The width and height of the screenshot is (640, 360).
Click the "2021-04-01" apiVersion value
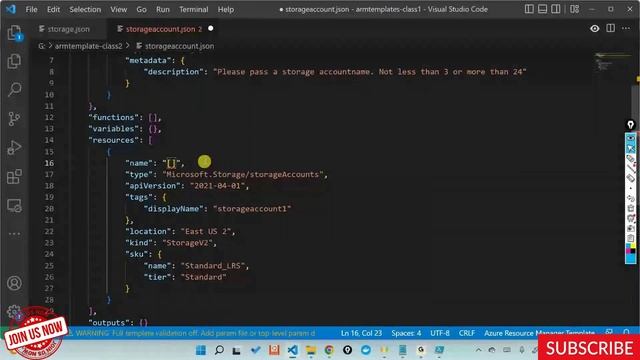217,186
